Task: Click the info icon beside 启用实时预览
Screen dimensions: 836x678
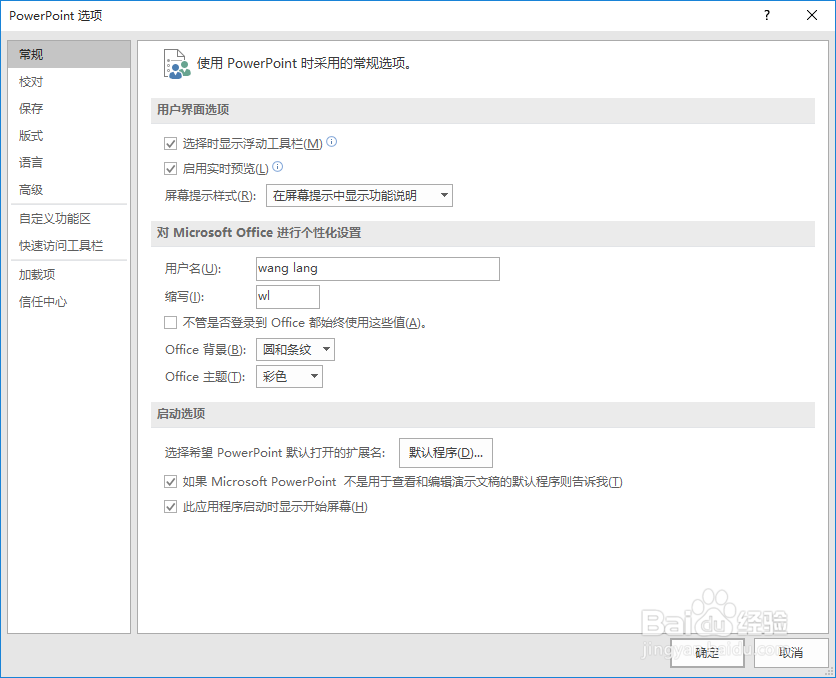Action: point(280,166)
